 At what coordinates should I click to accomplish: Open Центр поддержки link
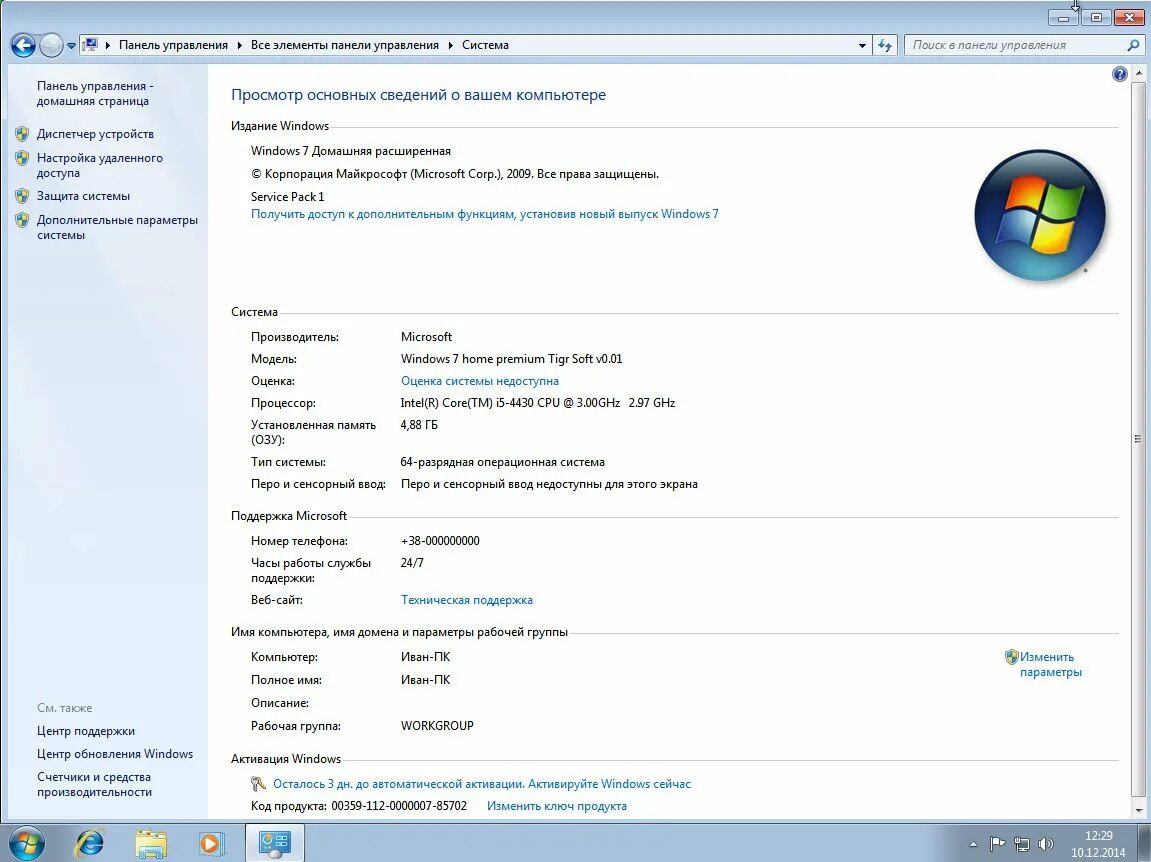(86, 731)
